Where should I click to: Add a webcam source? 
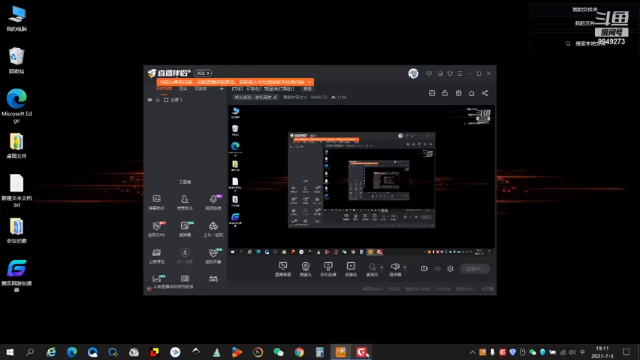[x=305, y=269]
